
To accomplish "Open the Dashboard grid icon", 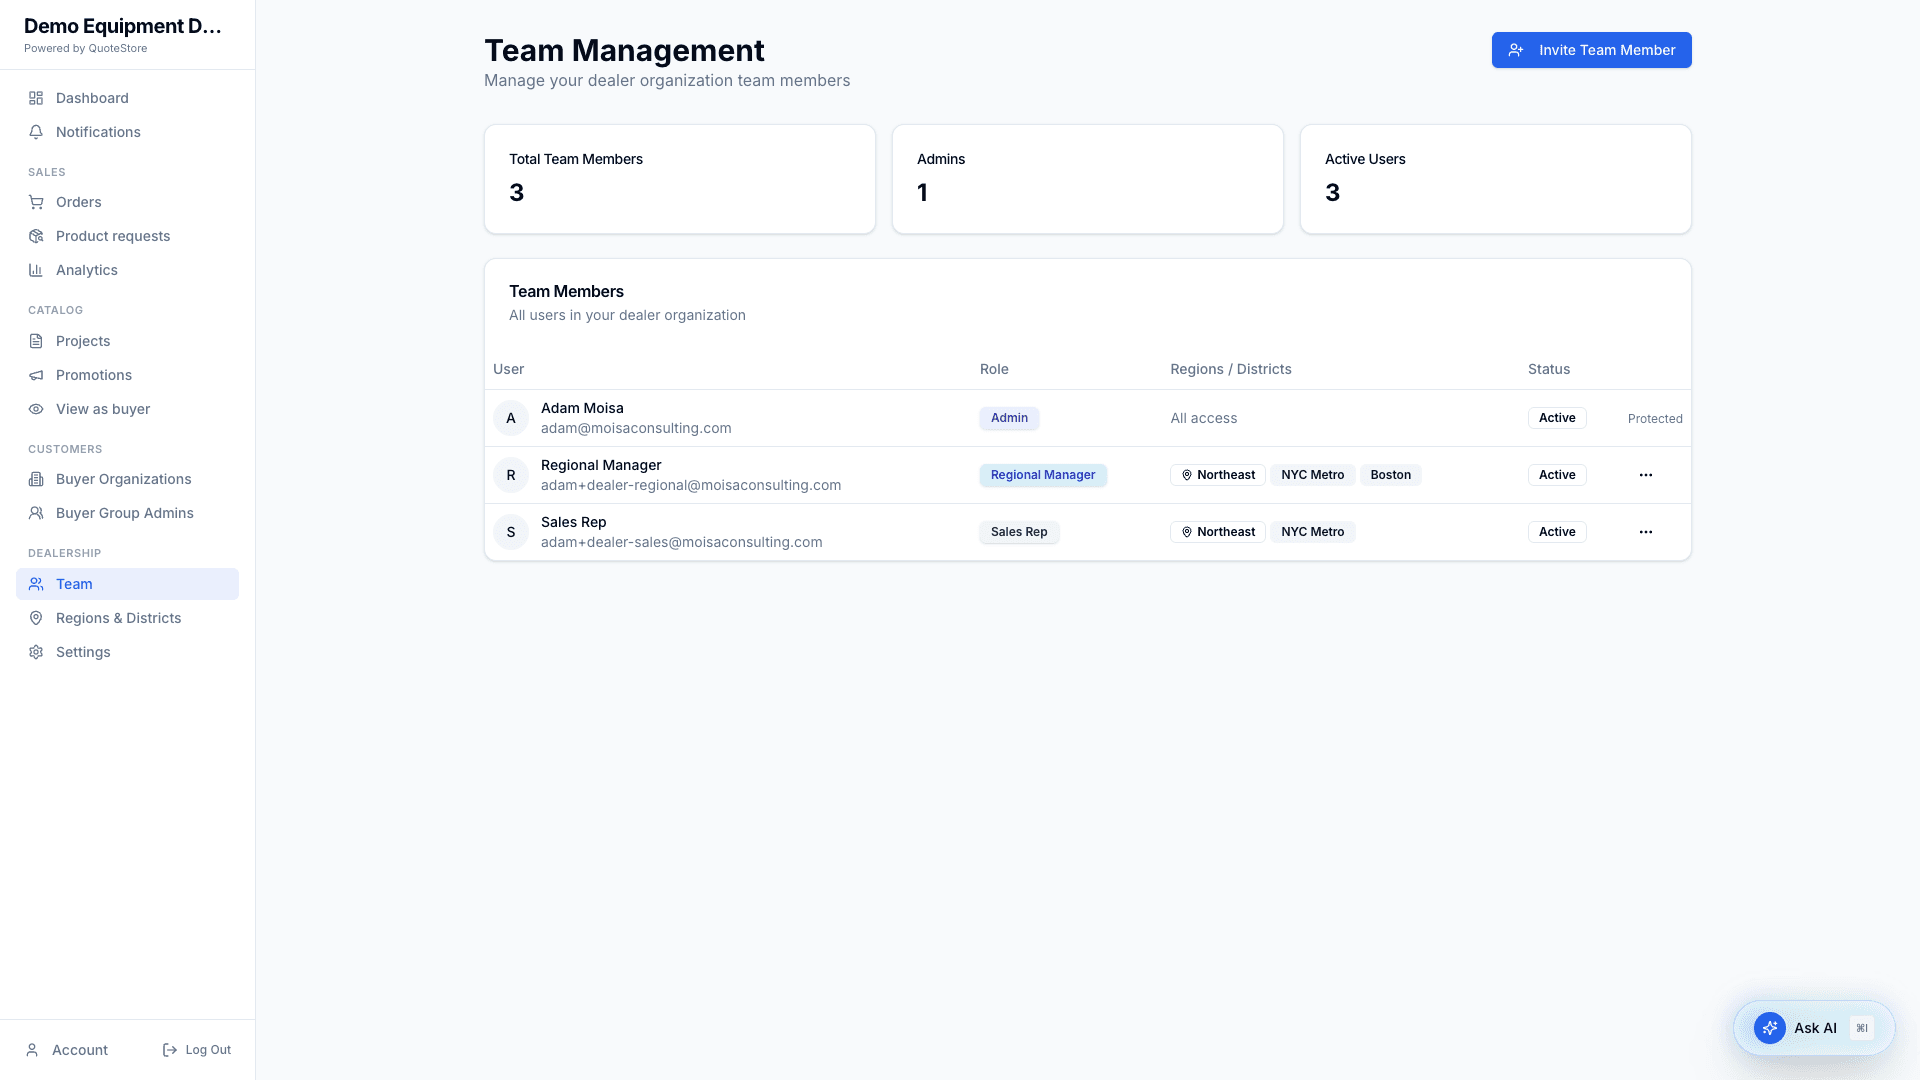I will pyautogui.click(x=36, y=98).
